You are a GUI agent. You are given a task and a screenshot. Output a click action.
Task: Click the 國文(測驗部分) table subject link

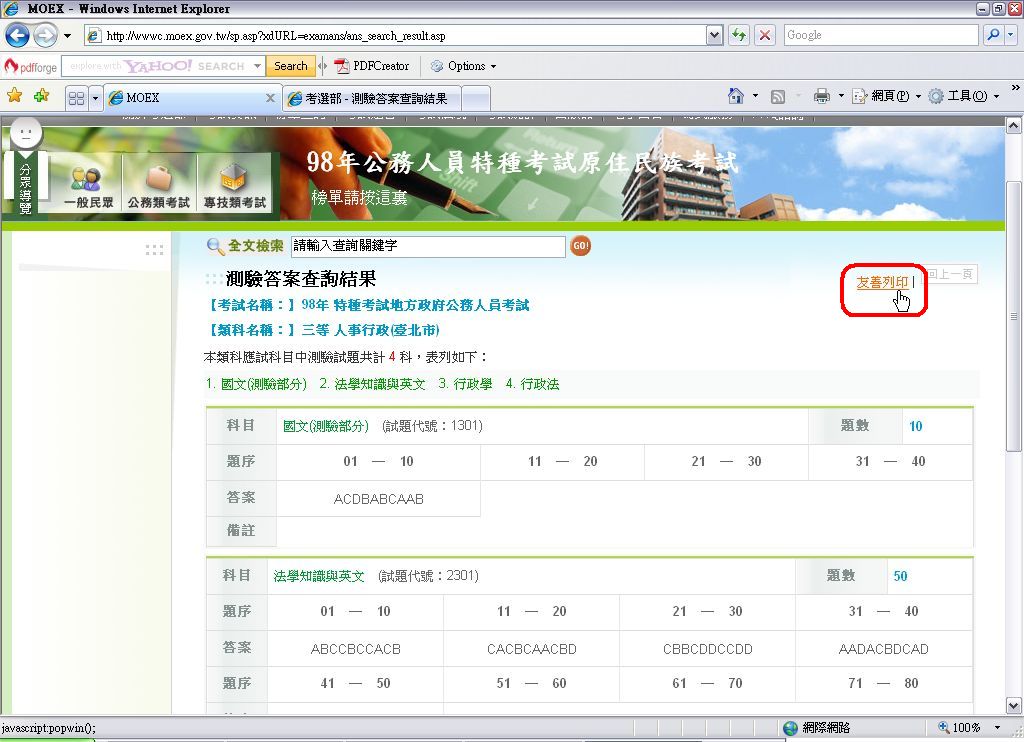[x=326, y=426]
